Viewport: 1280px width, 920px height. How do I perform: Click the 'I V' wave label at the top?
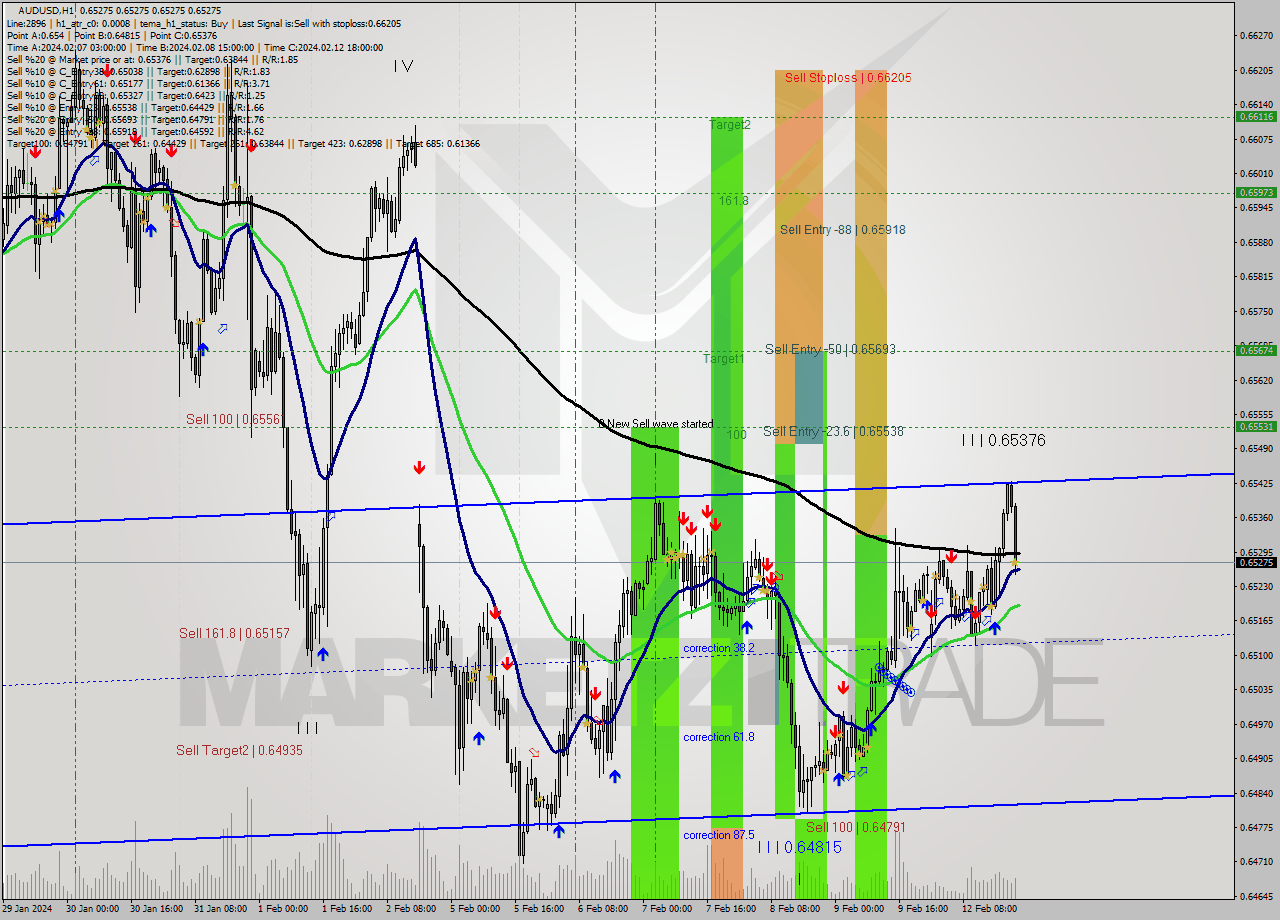coord(403,66)
